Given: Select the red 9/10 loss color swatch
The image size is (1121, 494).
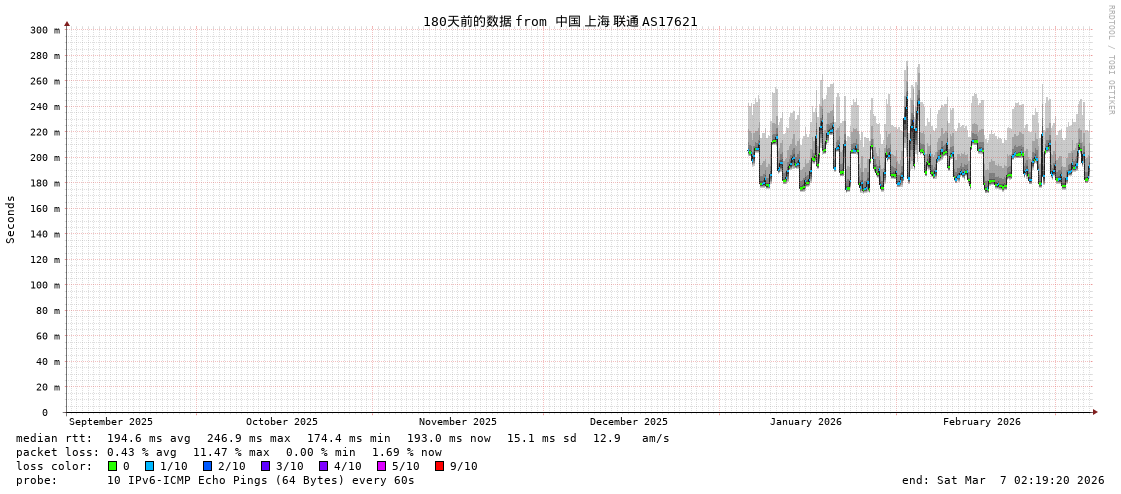Looking at the screenshot, I should point(439,466).
